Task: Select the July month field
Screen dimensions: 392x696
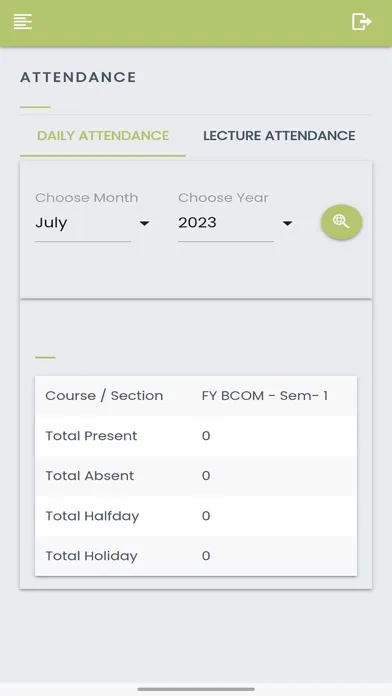Action: [83, 223]
